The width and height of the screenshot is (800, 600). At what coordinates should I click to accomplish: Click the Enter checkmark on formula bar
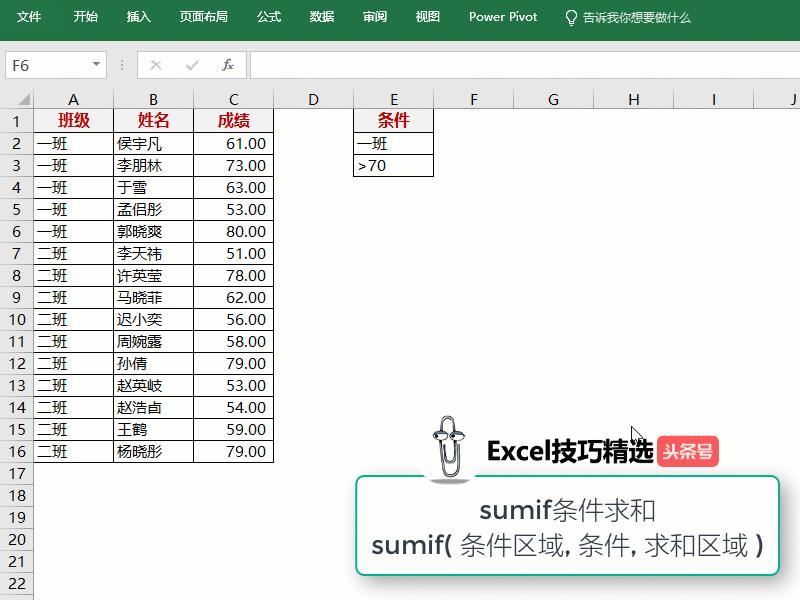(x=190, y=65)
